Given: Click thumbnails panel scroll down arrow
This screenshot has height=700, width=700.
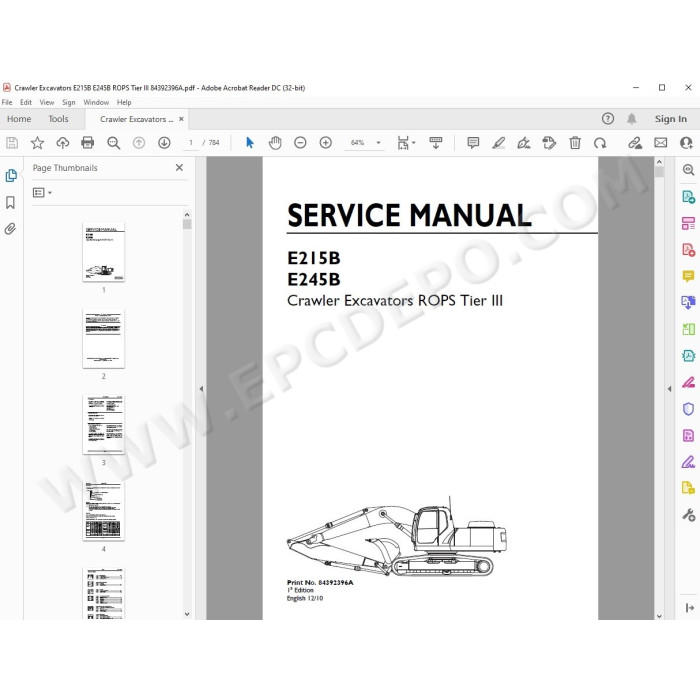Looking at the screenshot, I should (x=187, y=614).
